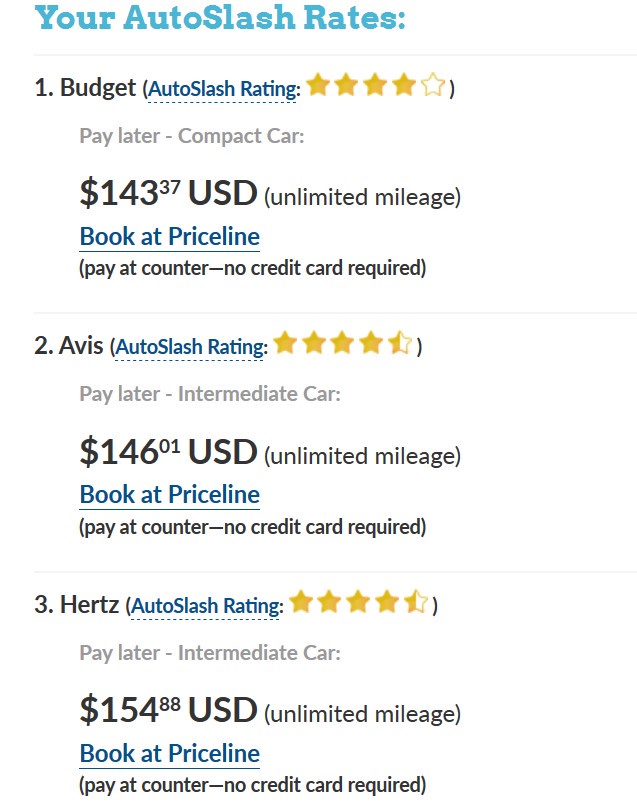Image resolution: width=637 pixels, height=804 pixels.
Task: Open the Budget Book at Priceline link
Action: (169, 237)
